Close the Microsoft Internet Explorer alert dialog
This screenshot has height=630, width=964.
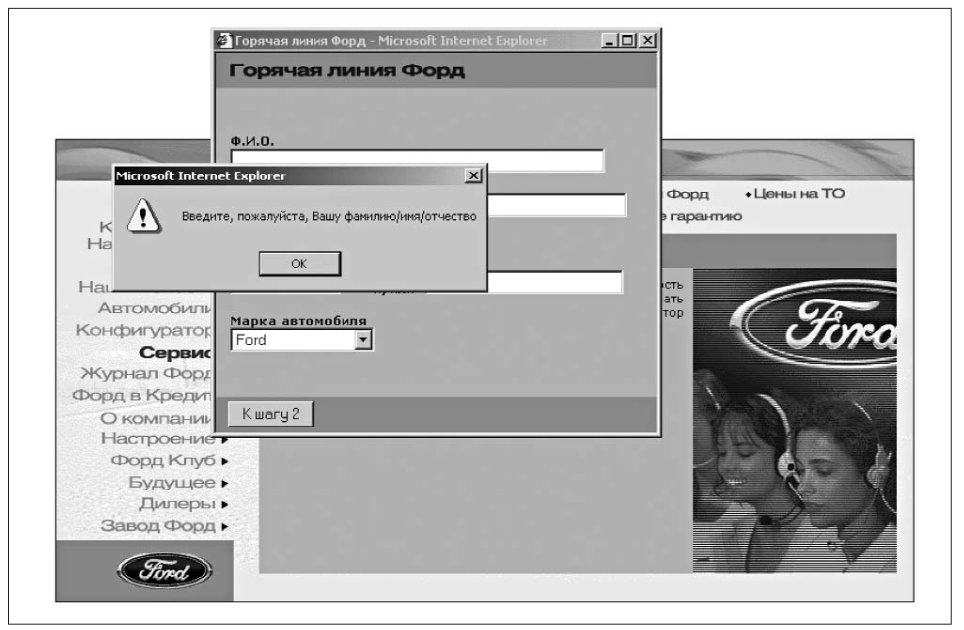(473, 176)
